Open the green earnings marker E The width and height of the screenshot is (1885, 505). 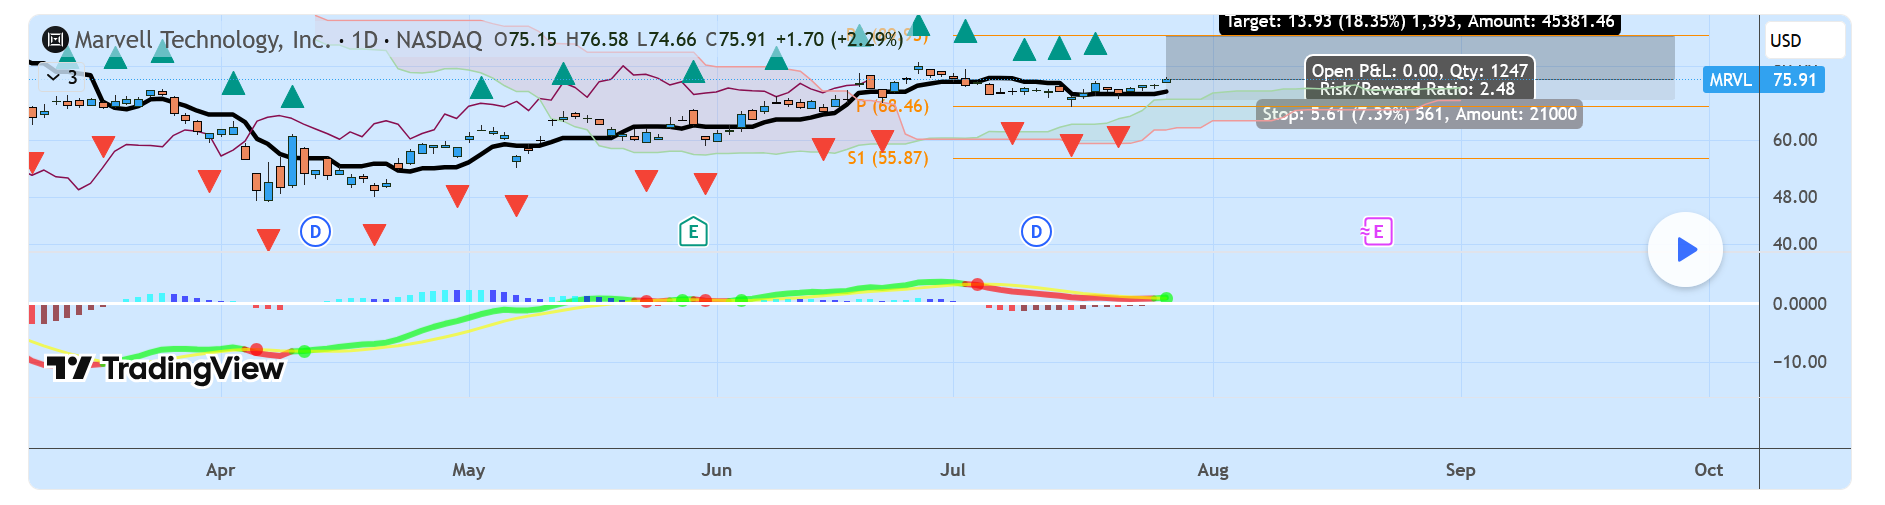pyautogui.click(x=693, y=232)
